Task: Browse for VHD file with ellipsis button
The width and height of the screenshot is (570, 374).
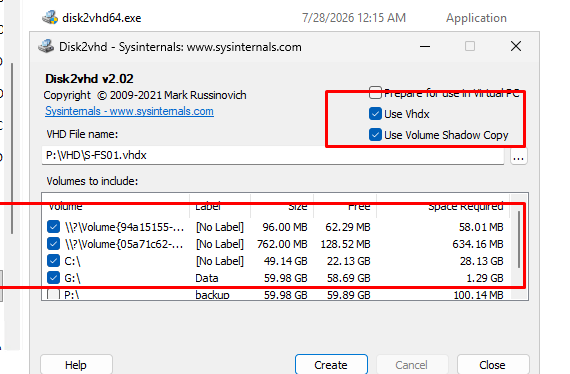Action: point(518,157)
